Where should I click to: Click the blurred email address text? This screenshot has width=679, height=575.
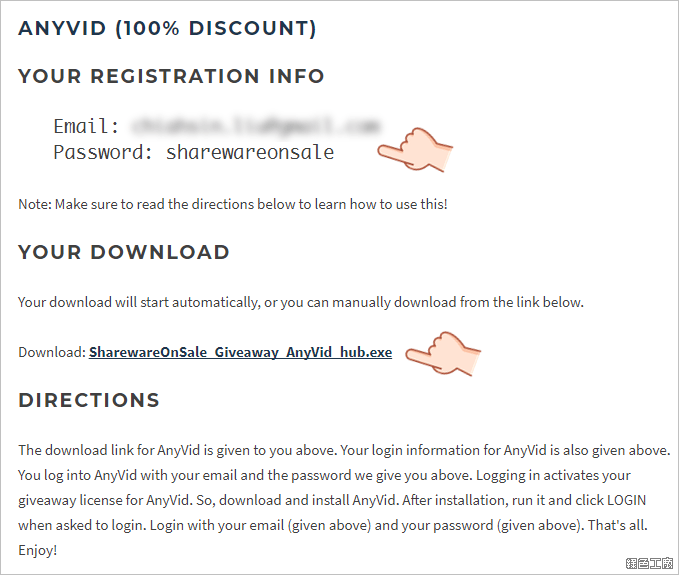tap(255, 126)
